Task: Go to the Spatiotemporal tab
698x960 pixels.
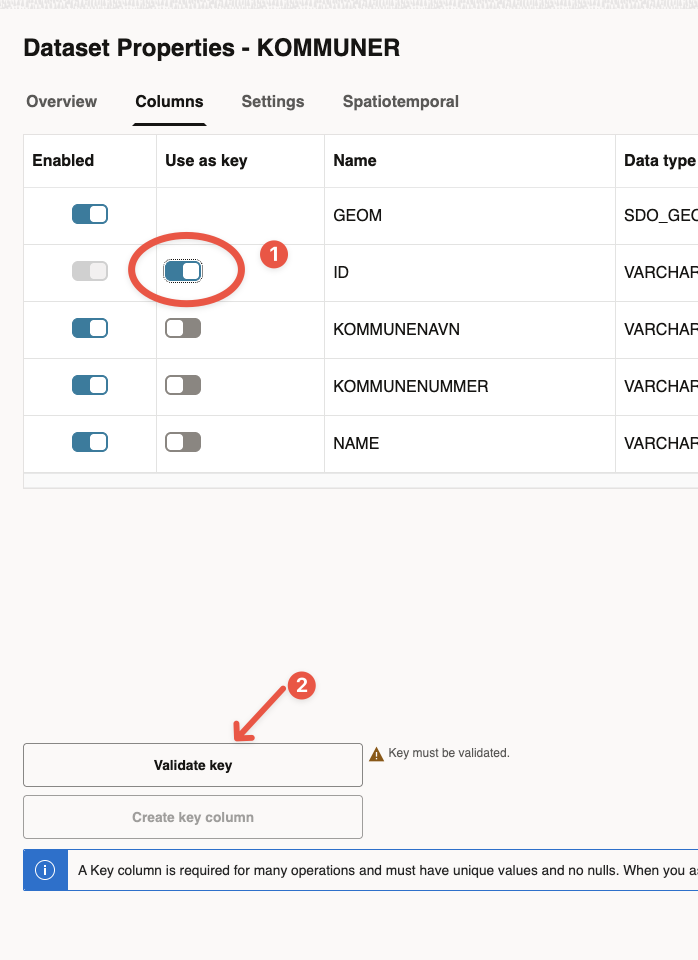Action: click(x=401, y=101)
